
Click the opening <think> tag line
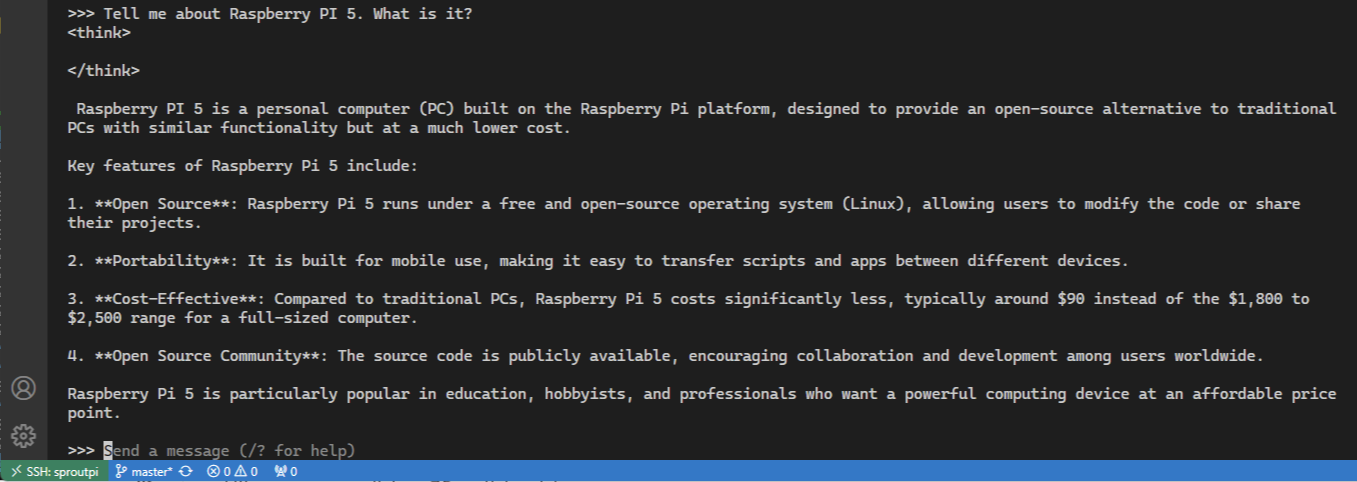99,33
